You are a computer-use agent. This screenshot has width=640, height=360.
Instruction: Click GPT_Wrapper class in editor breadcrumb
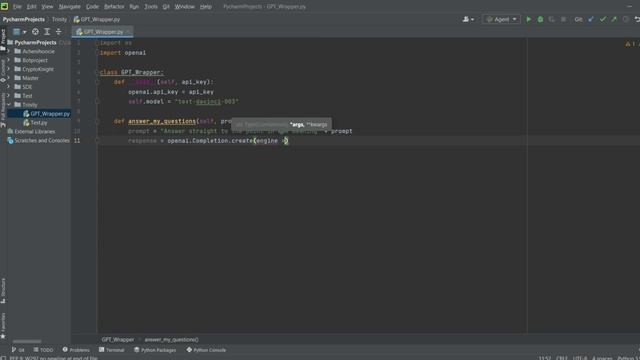point(118,340)
